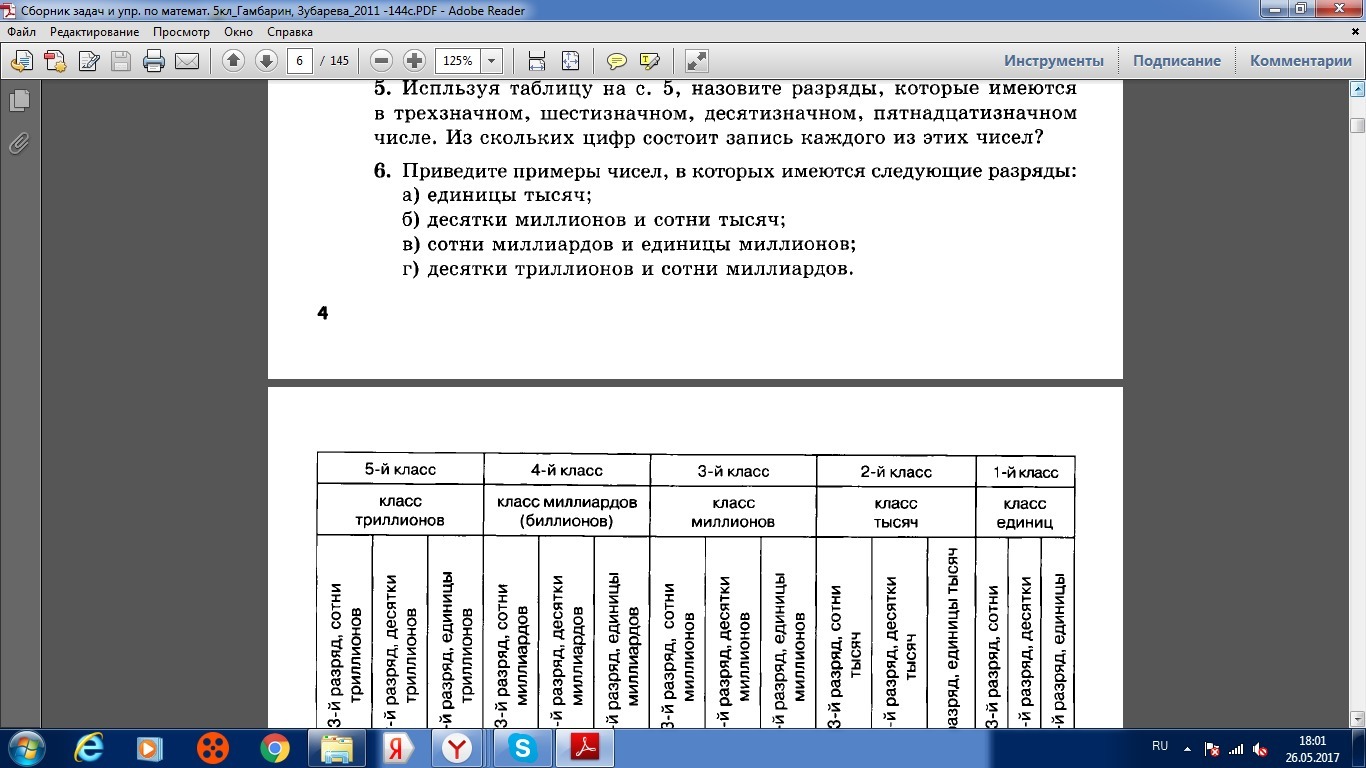Image resolution: width=1366 pixels, height=768 pixels.
Task: Click the Open file toolbar icon
Action: pyautogui.click(x=21, y=61)
